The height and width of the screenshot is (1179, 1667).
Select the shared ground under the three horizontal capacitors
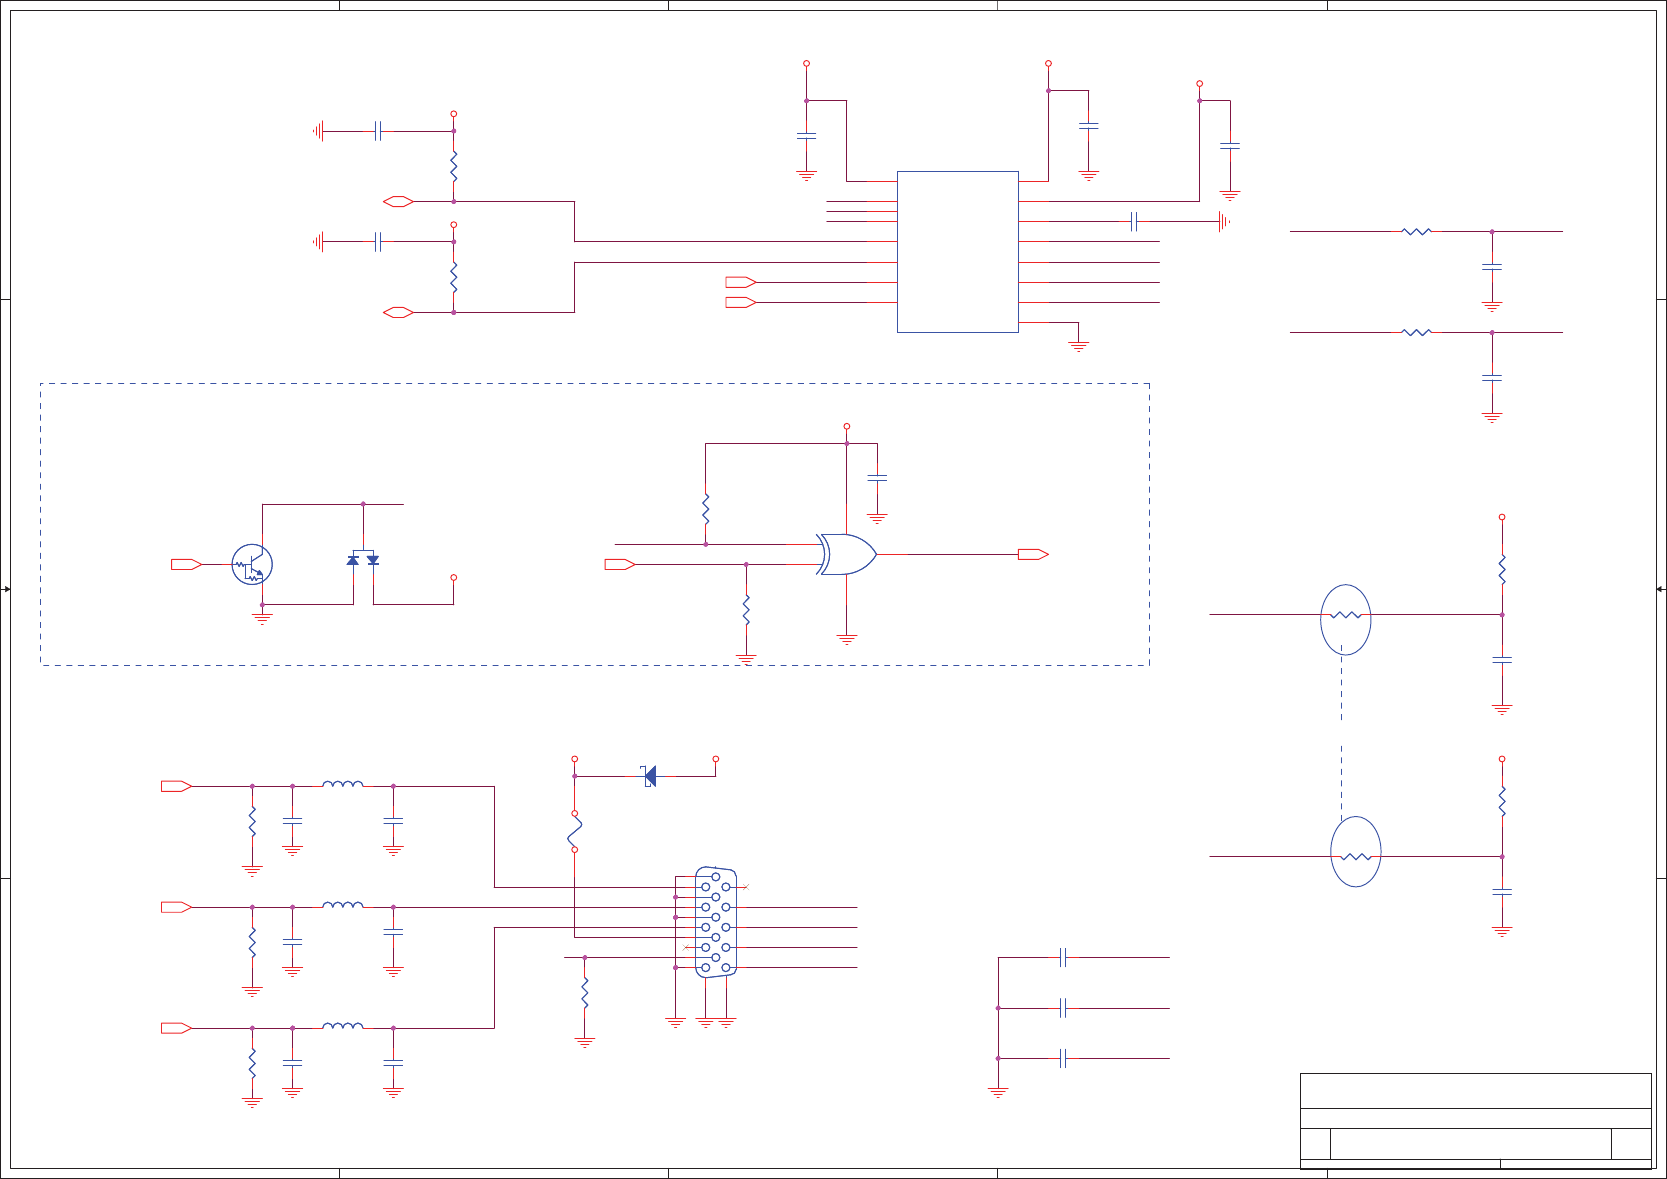[998, 1093]
